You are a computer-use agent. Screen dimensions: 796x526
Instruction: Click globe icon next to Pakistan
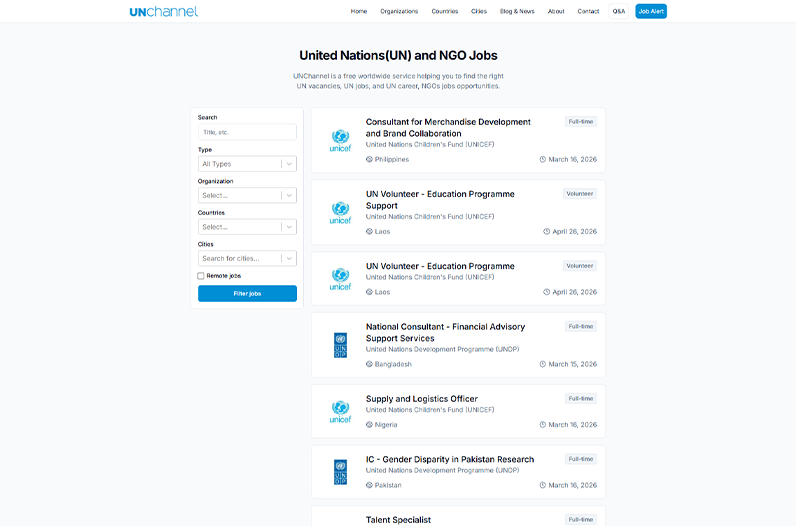[x=369, y=485]
